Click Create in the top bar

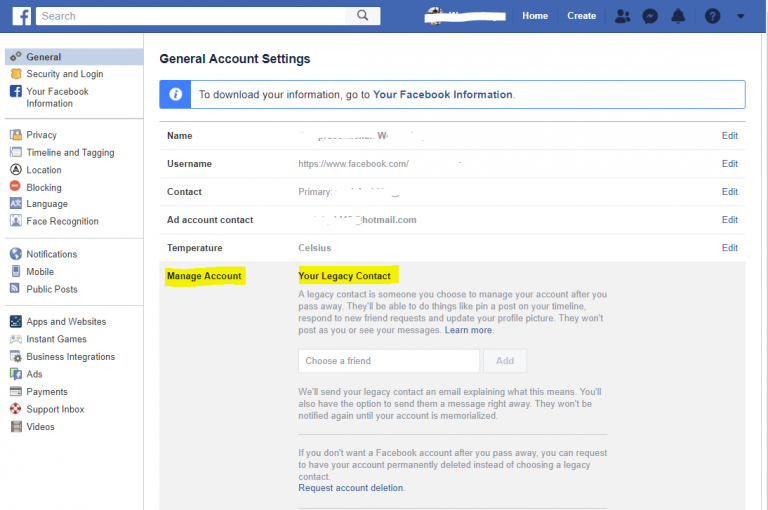pyautogui.click(x=581, y=16)
